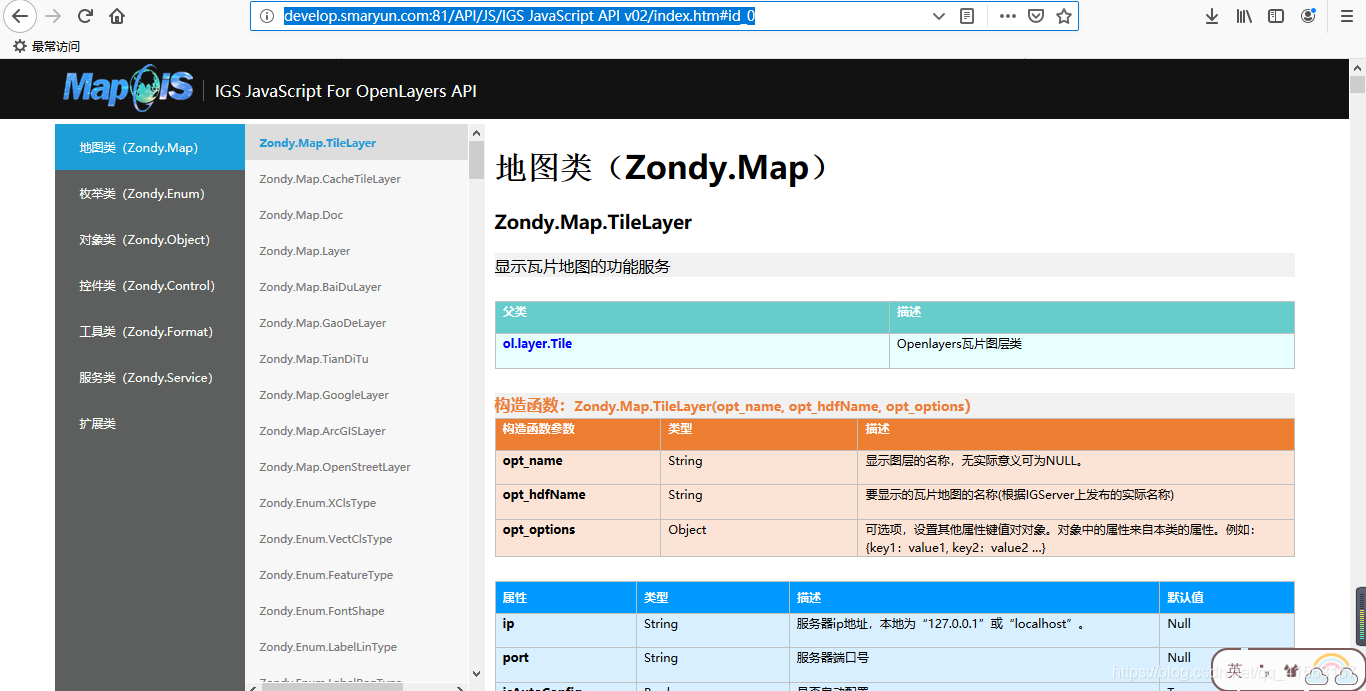Toggle the browser sidebar icon
Screen dimensions: 1366x691
(x=1275, y=16)
